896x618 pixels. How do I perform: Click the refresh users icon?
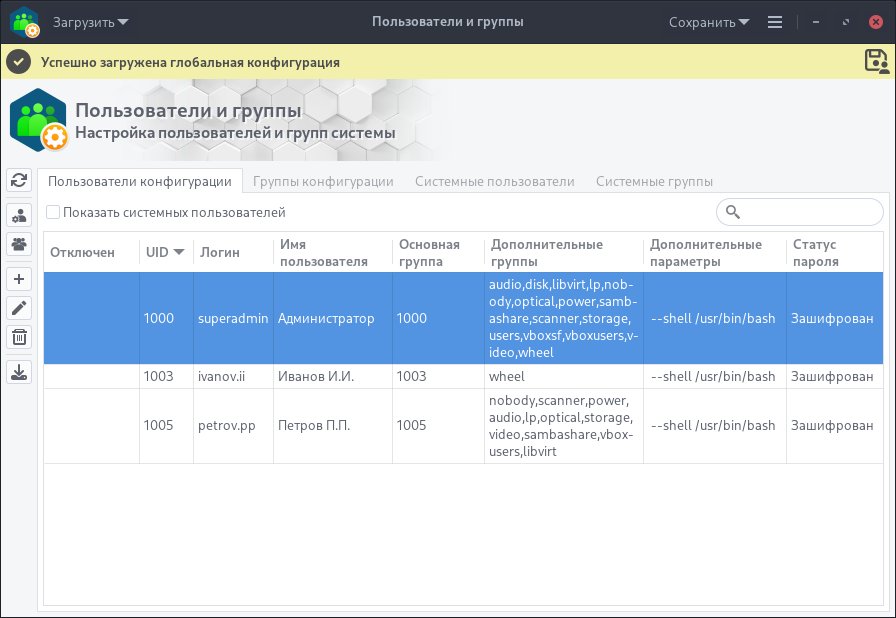click(x=18, y=182)
